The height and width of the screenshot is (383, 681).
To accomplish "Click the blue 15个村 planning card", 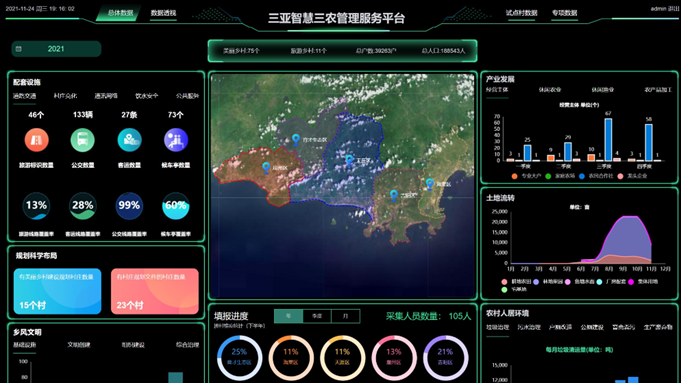I will [x=57, y=291].
